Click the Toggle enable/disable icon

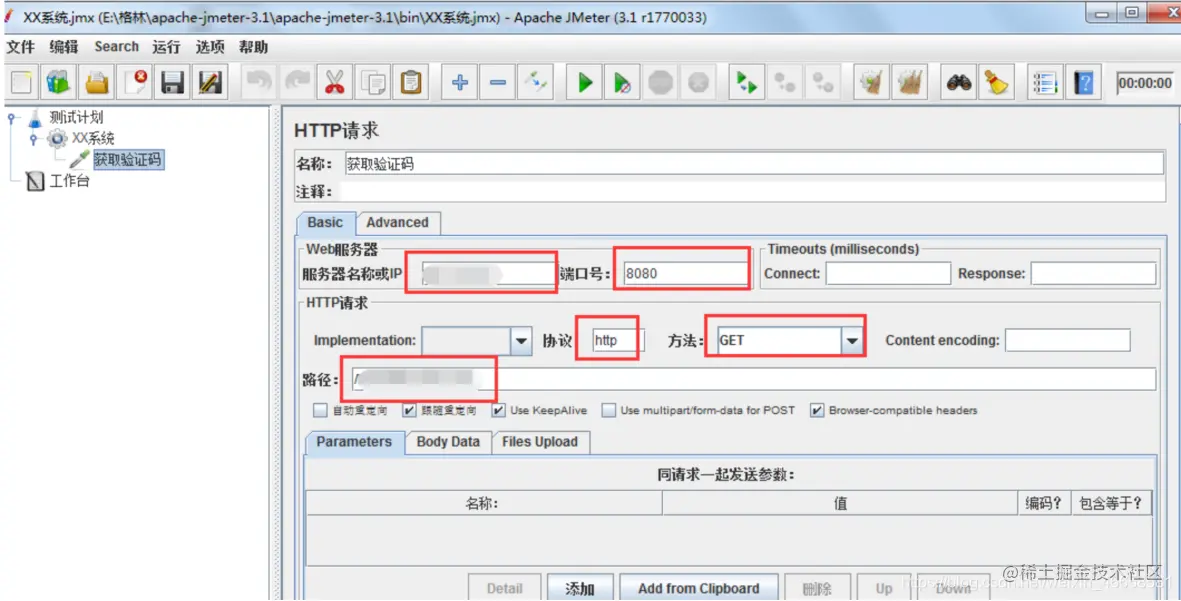click(x=536, y=82)
